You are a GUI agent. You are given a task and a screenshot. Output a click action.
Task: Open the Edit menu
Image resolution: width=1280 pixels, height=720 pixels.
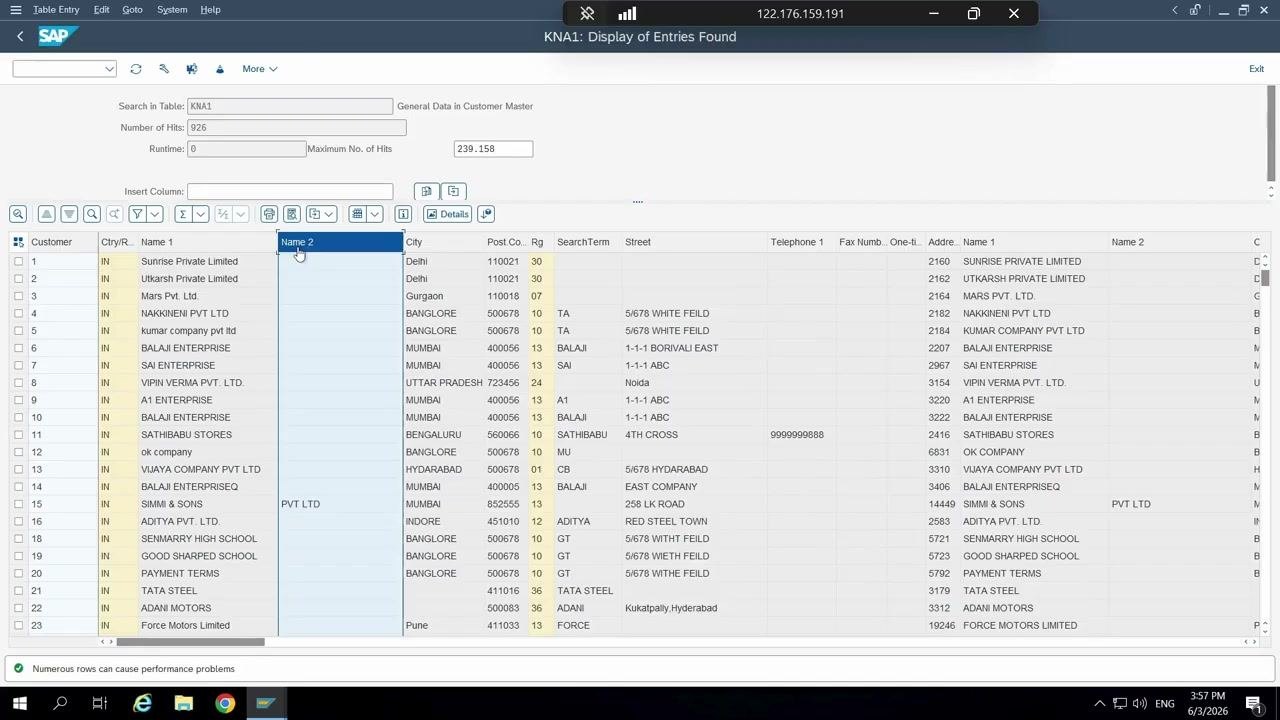[x=101, y=10]
